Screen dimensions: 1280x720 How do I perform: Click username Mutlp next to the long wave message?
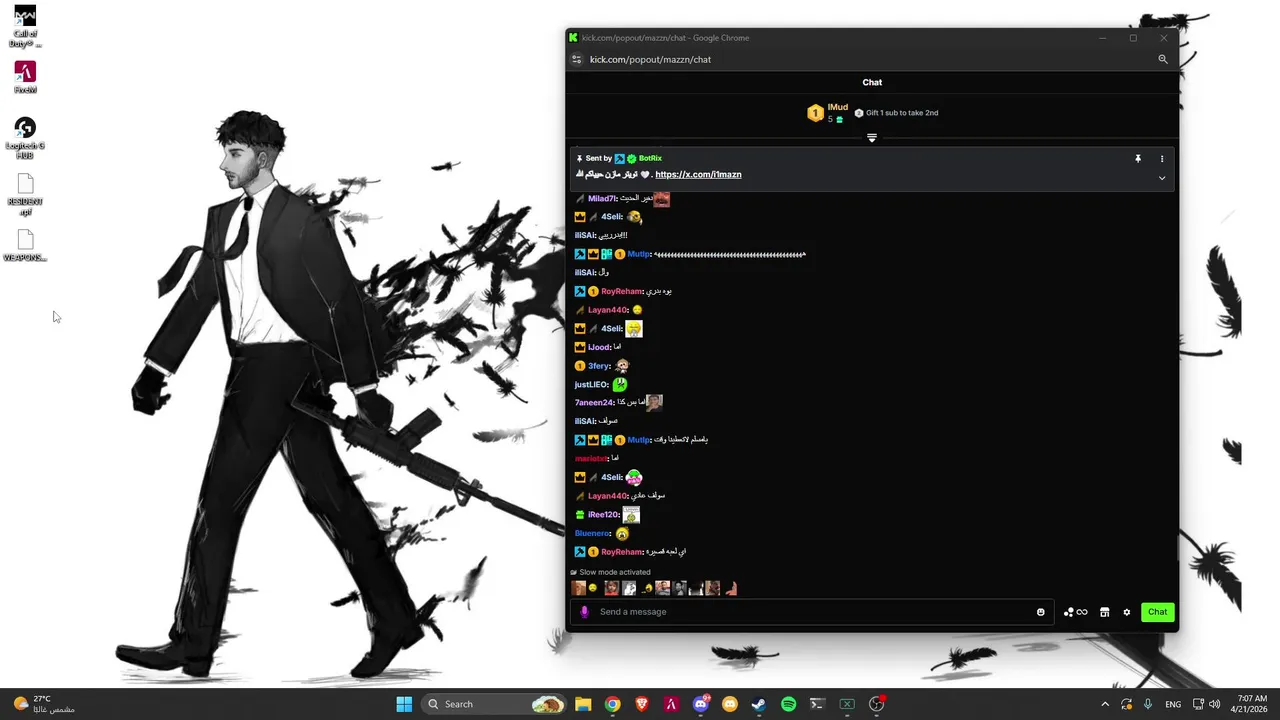[x=639, y=254]
